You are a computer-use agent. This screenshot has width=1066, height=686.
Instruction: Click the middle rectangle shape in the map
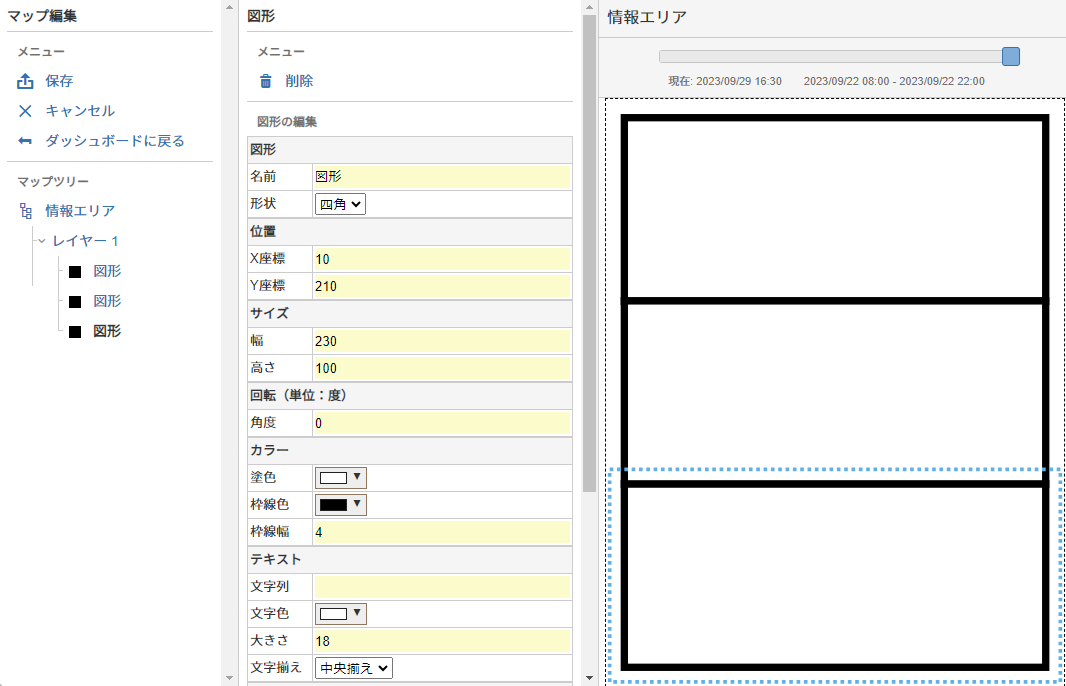click(x=834, y=392)
